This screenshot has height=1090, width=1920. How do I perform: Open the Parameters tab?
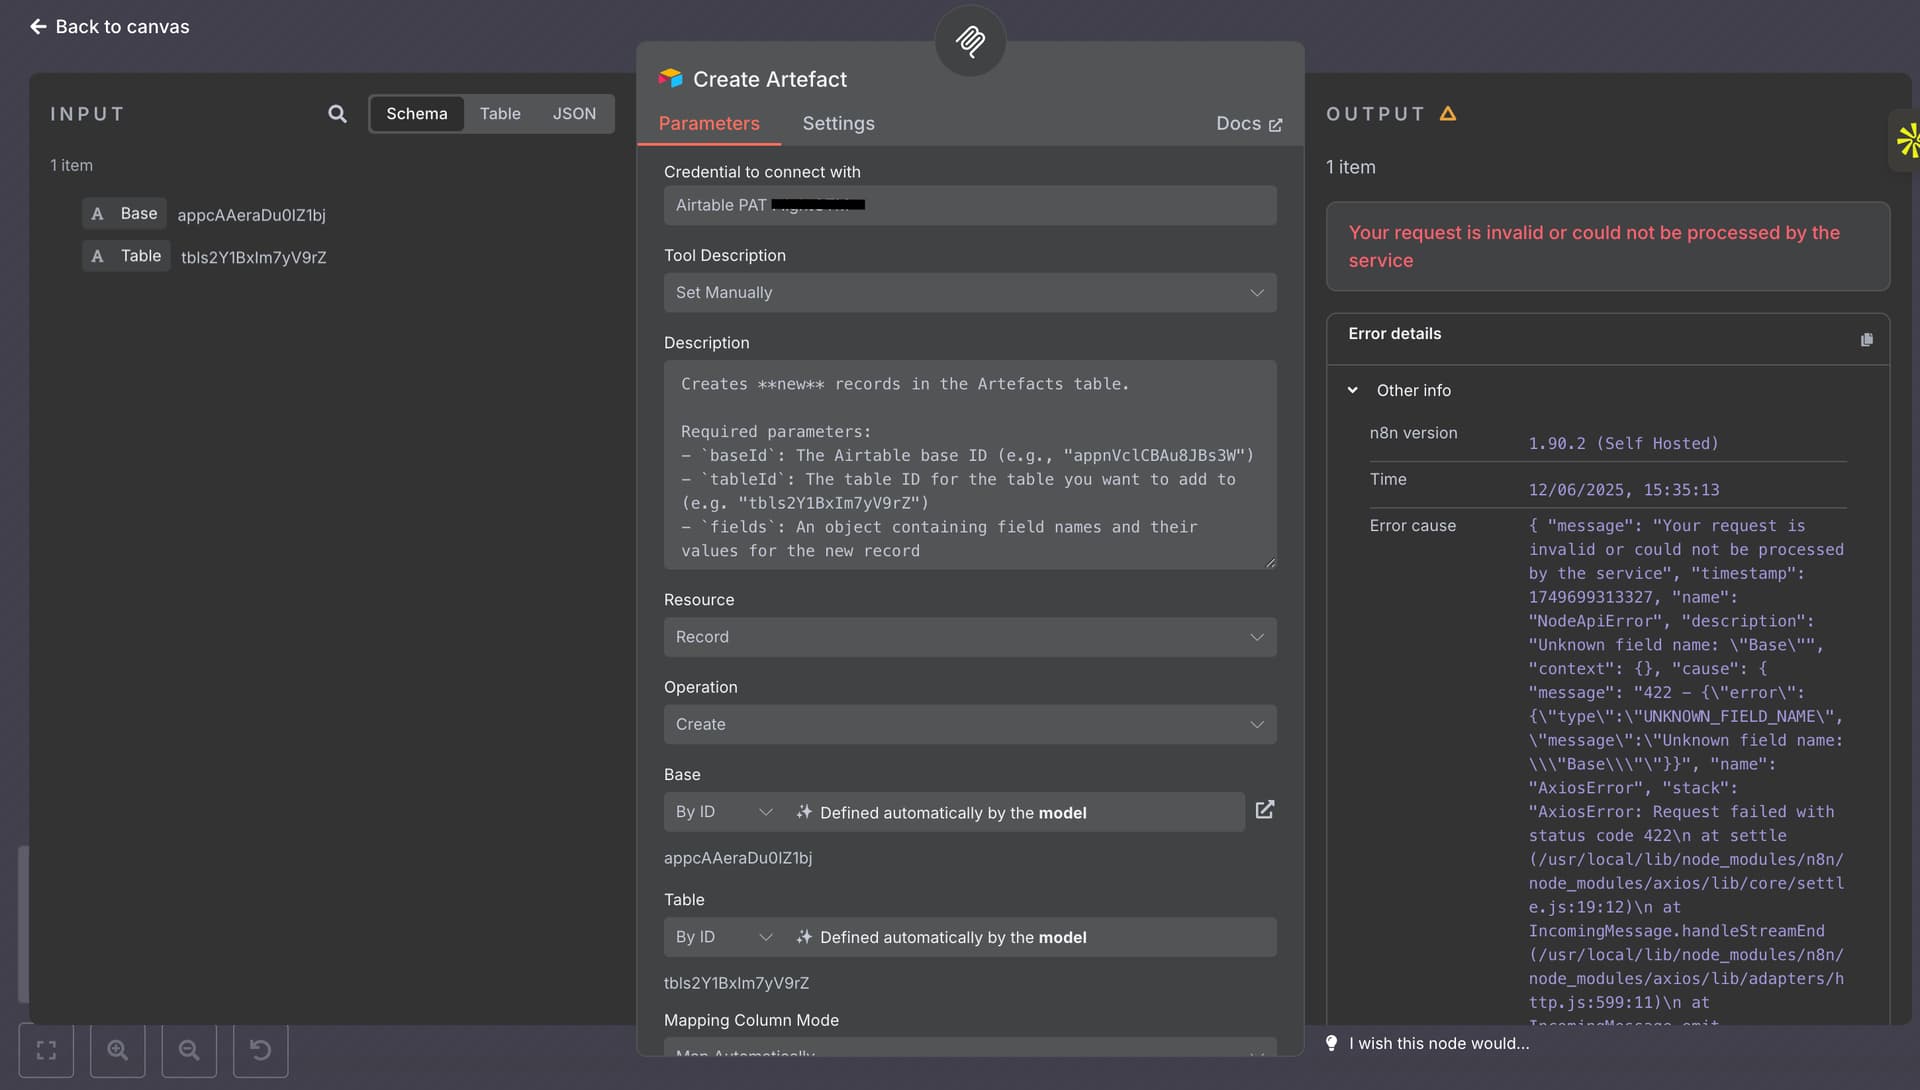click(709, 123)
